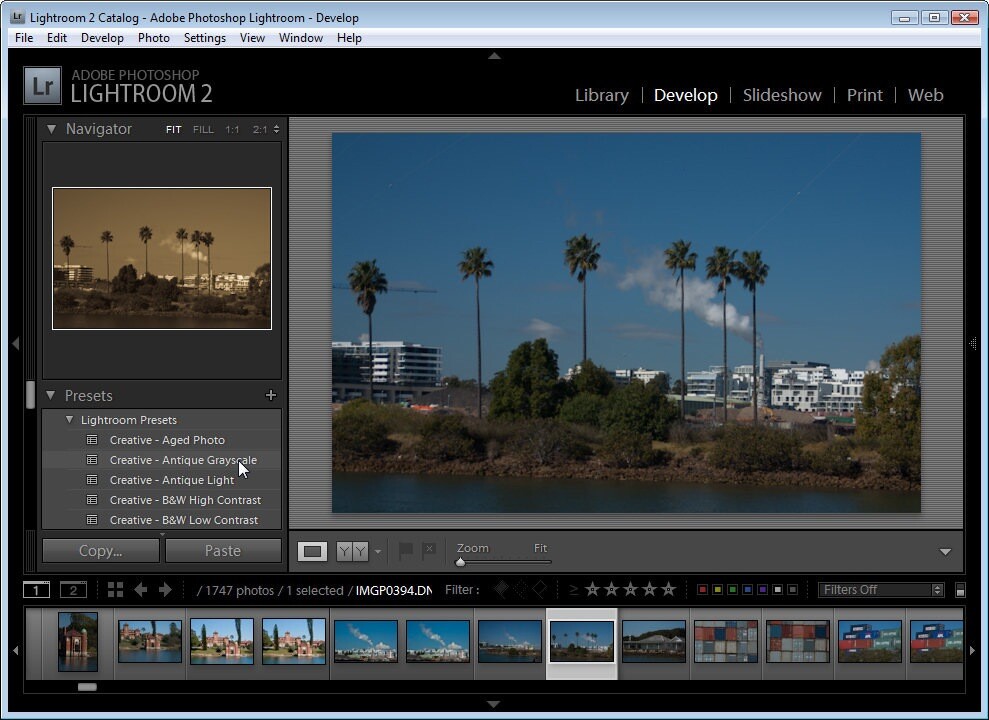Hide top module picker panel arrow
The height and width of the screenshot is (720, 989).
(494, 56)
